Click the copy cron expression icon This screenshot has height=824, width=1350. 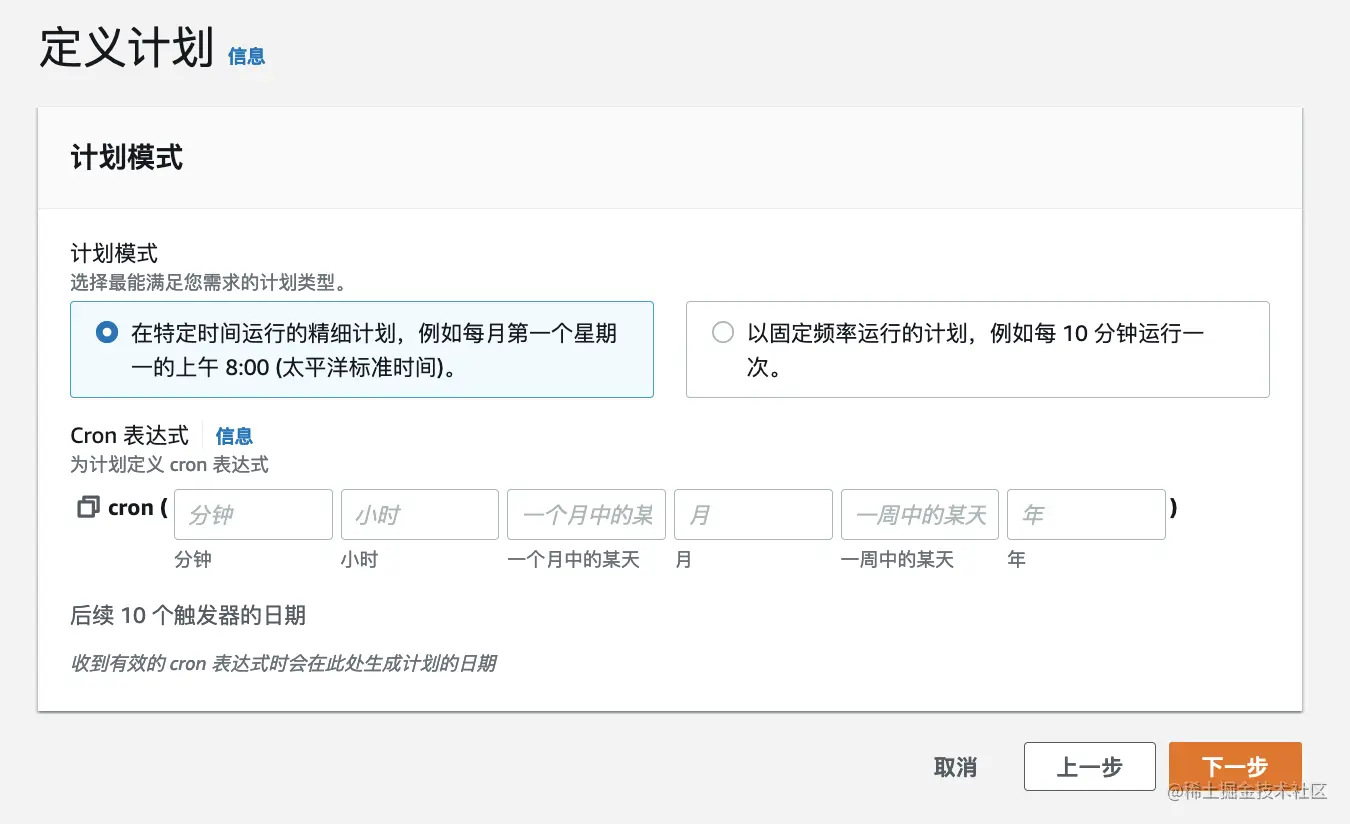[88, 508]
